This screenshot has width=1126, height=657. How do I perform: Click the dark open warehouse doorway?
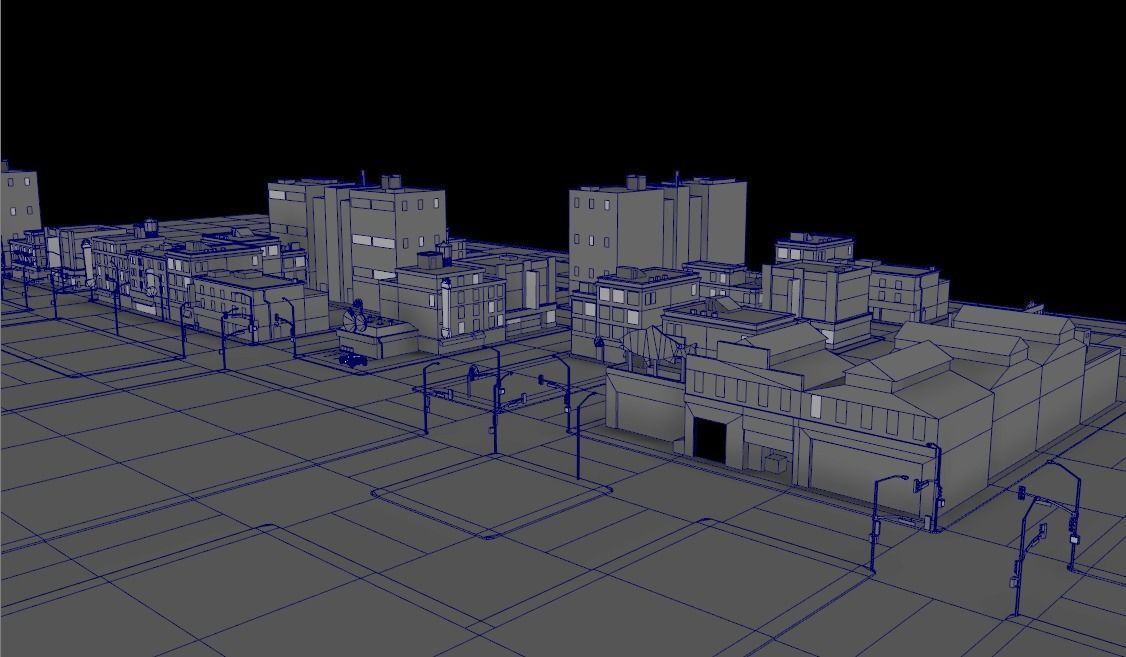(709, 440)
